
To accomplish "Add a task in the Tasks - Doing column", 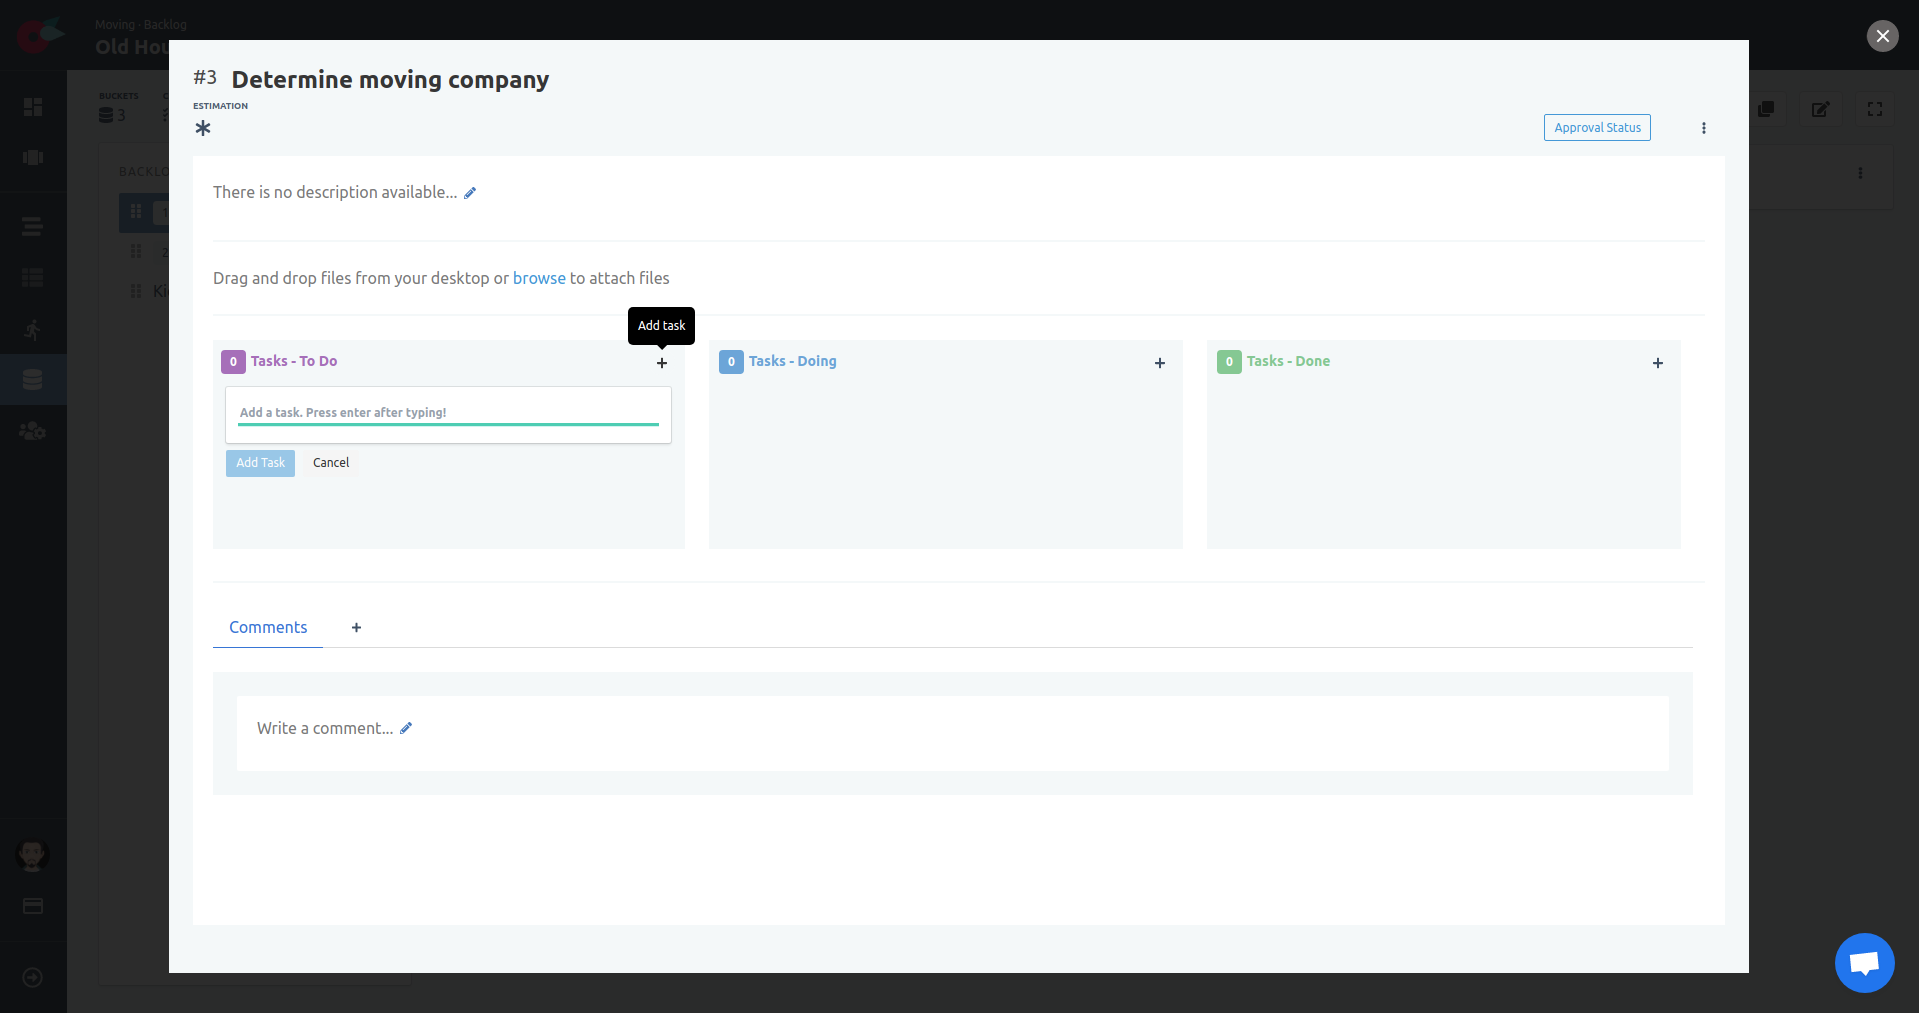I will [x=1160, y=363].
